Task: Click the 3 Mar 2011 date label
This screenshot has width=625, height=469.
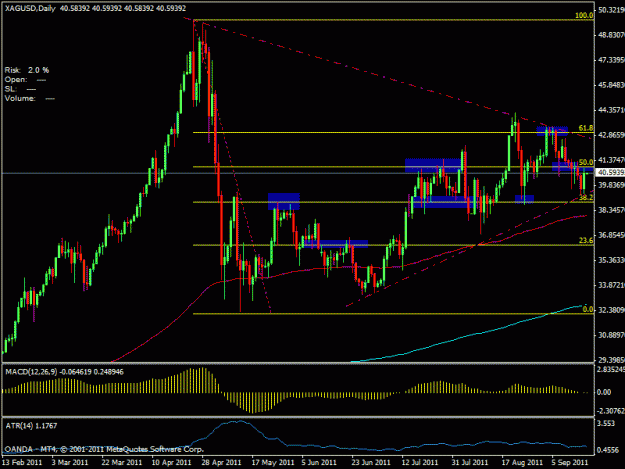Action: click(70, 463)
